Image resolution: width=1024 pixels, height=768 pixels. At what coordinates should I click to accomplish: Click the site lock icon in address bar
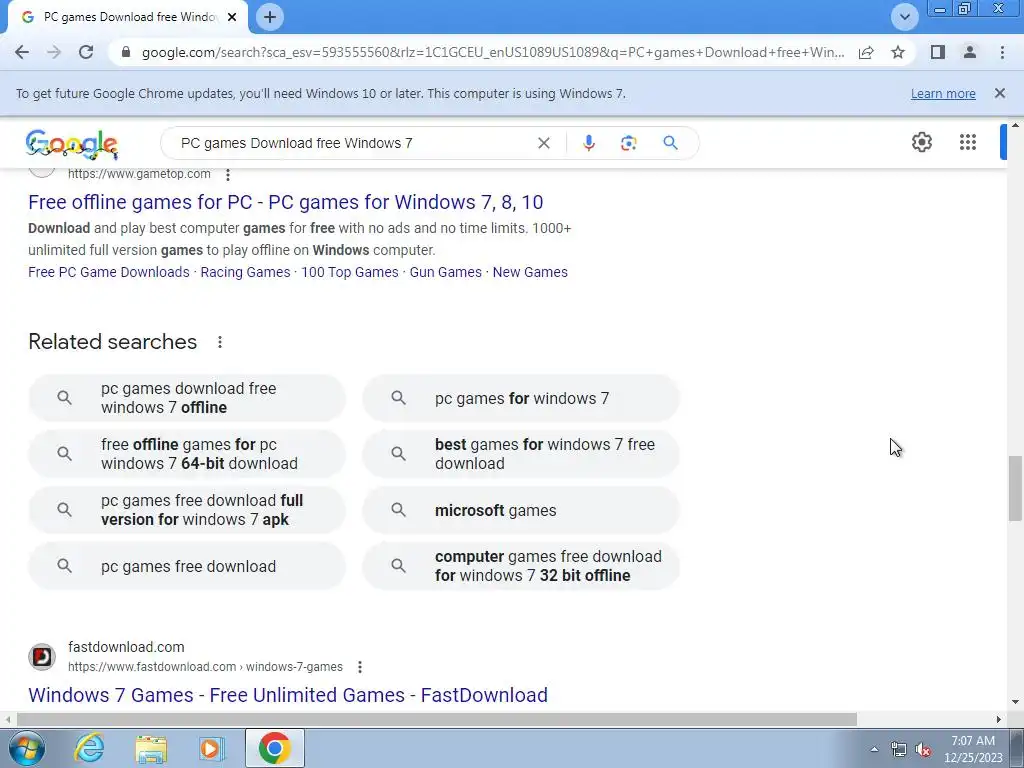[x=126, y=52]
